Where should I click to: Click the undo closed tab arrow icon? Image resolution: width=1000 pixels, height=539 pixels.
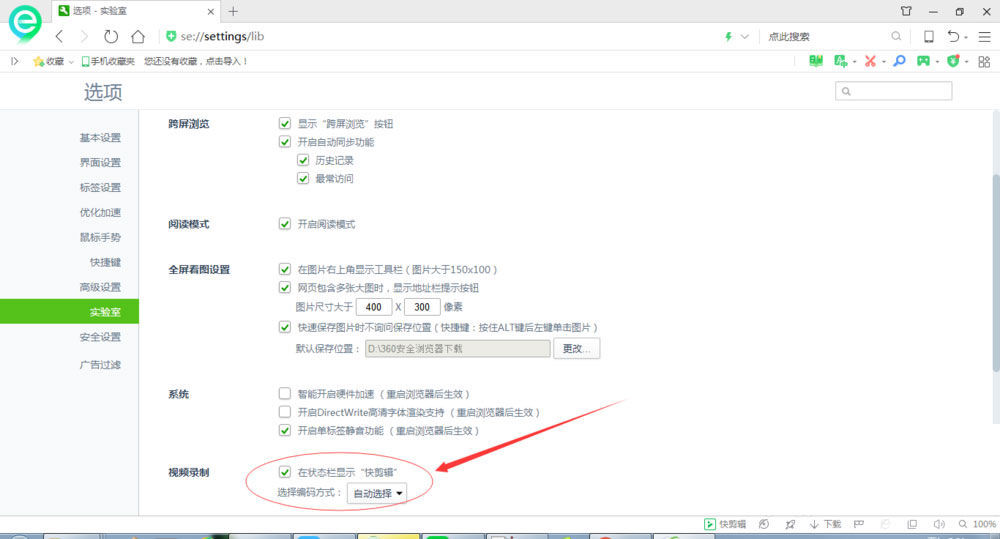[953, 36]
